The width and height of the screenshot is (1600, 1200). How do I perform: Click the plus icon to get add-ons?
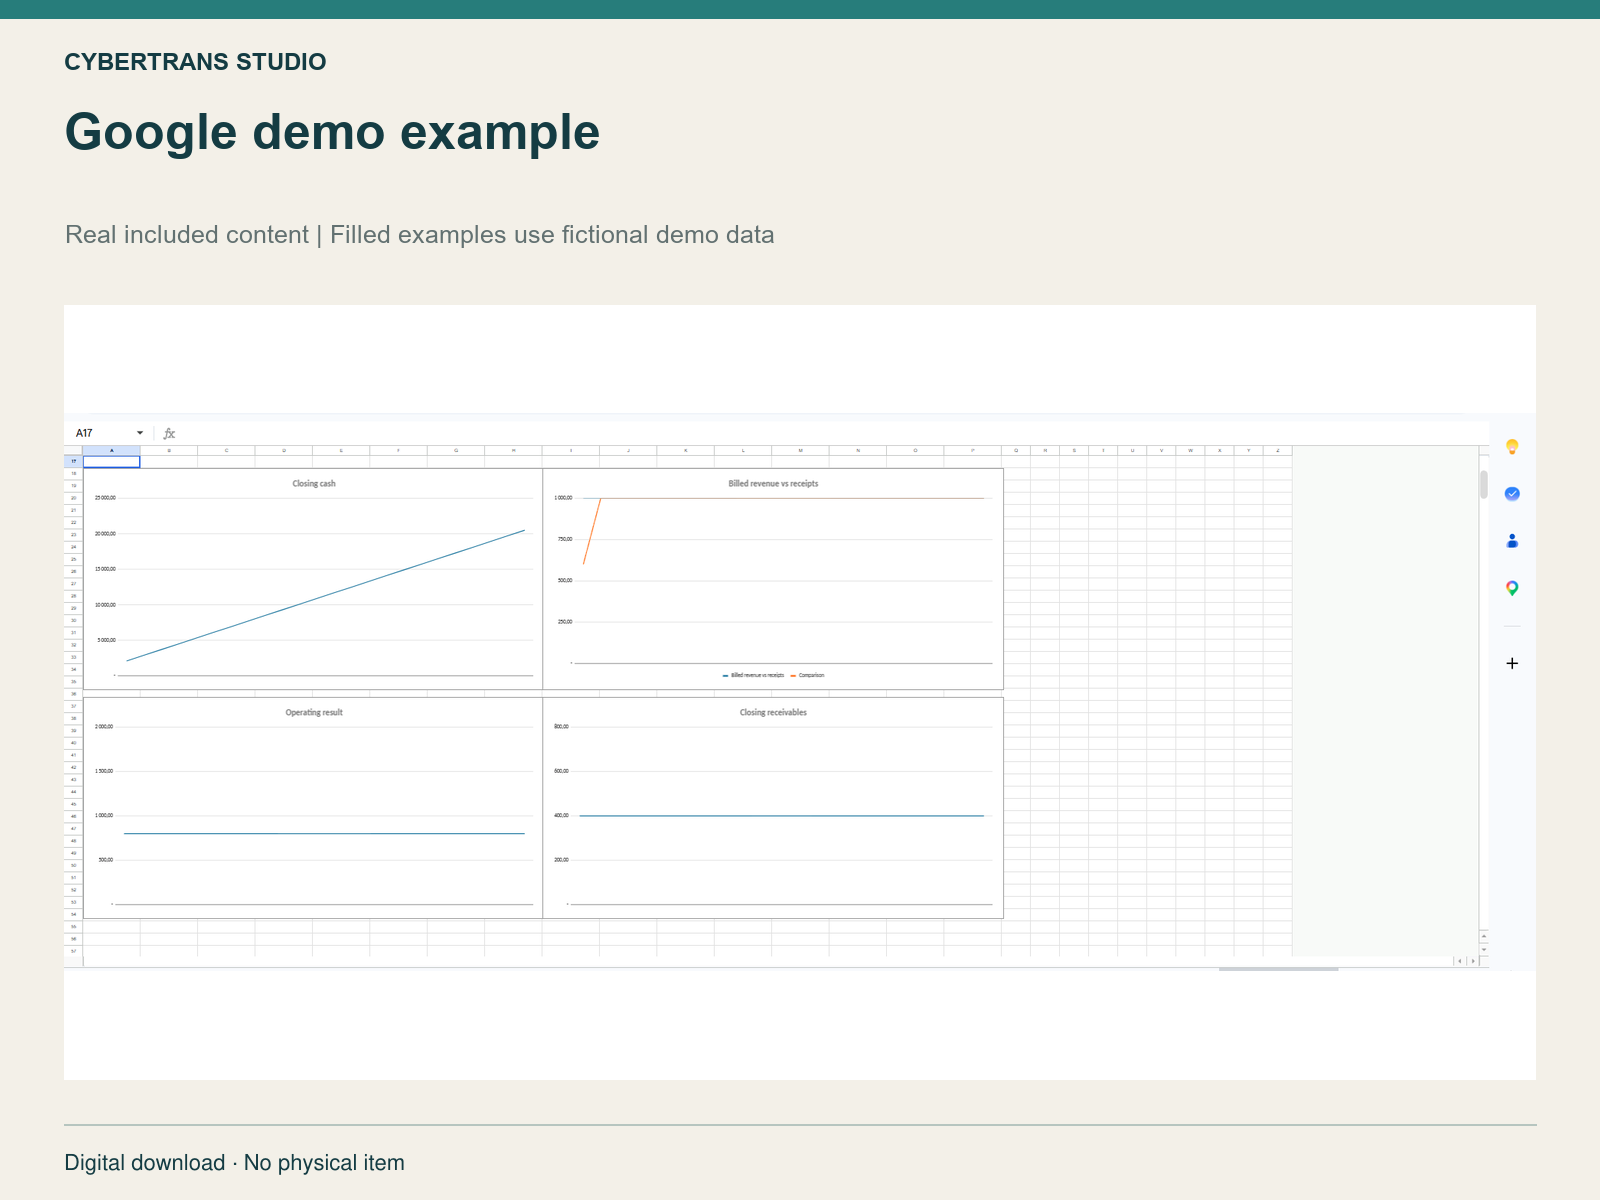click(x=1512, y=663)
